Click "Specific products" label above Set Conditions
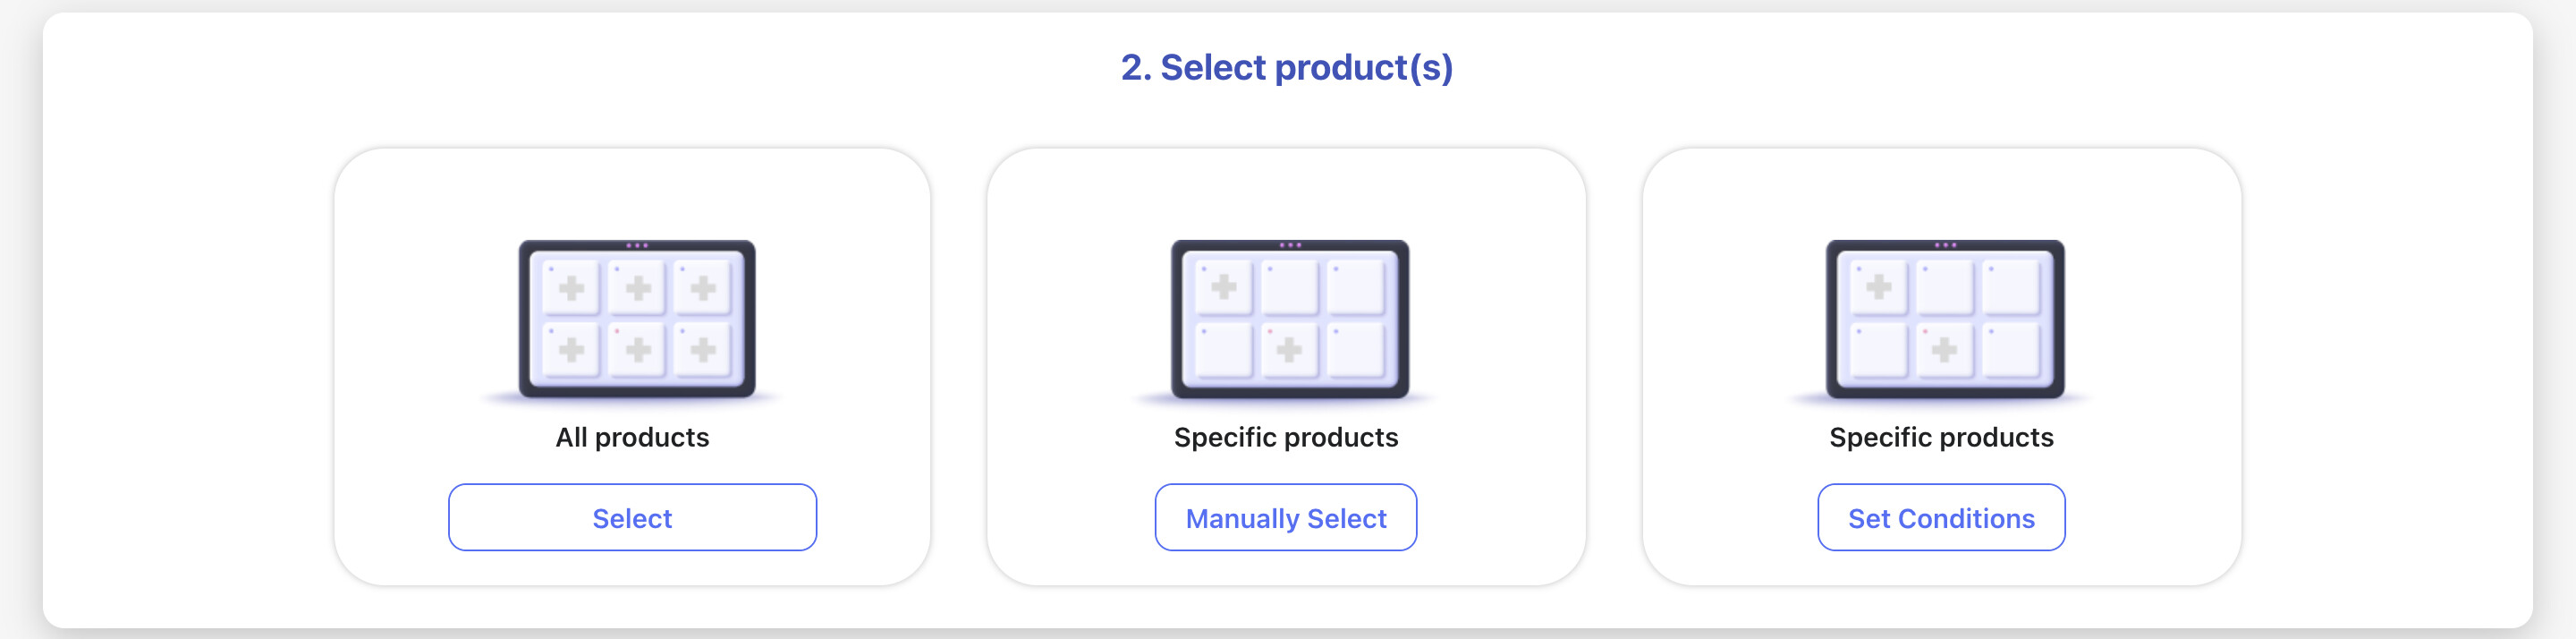Screen dimensions: 2576x639 tap(1940, 438)
